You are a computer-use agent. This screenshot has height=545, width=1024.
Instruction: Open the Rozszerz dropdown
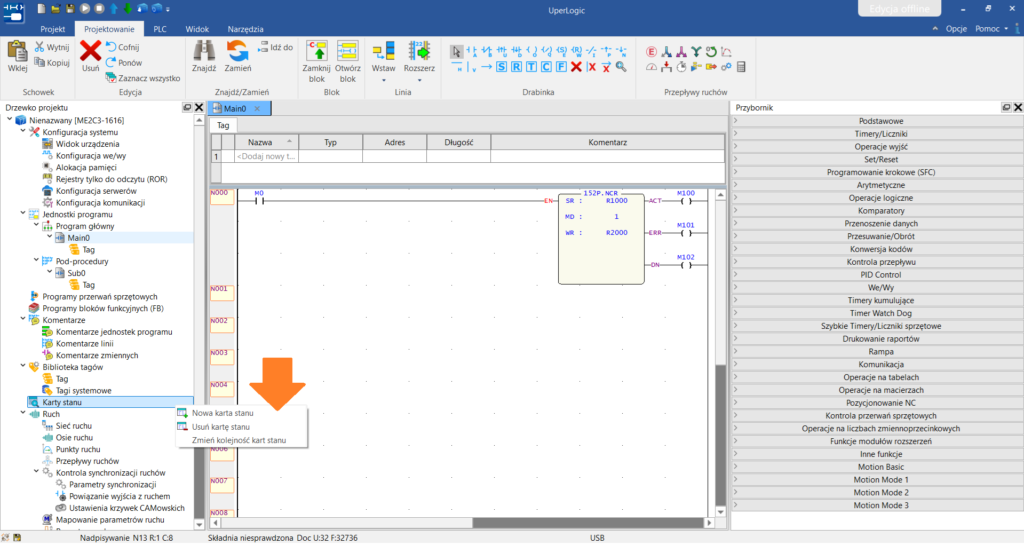pyautogui.click(x=419, y=80)
